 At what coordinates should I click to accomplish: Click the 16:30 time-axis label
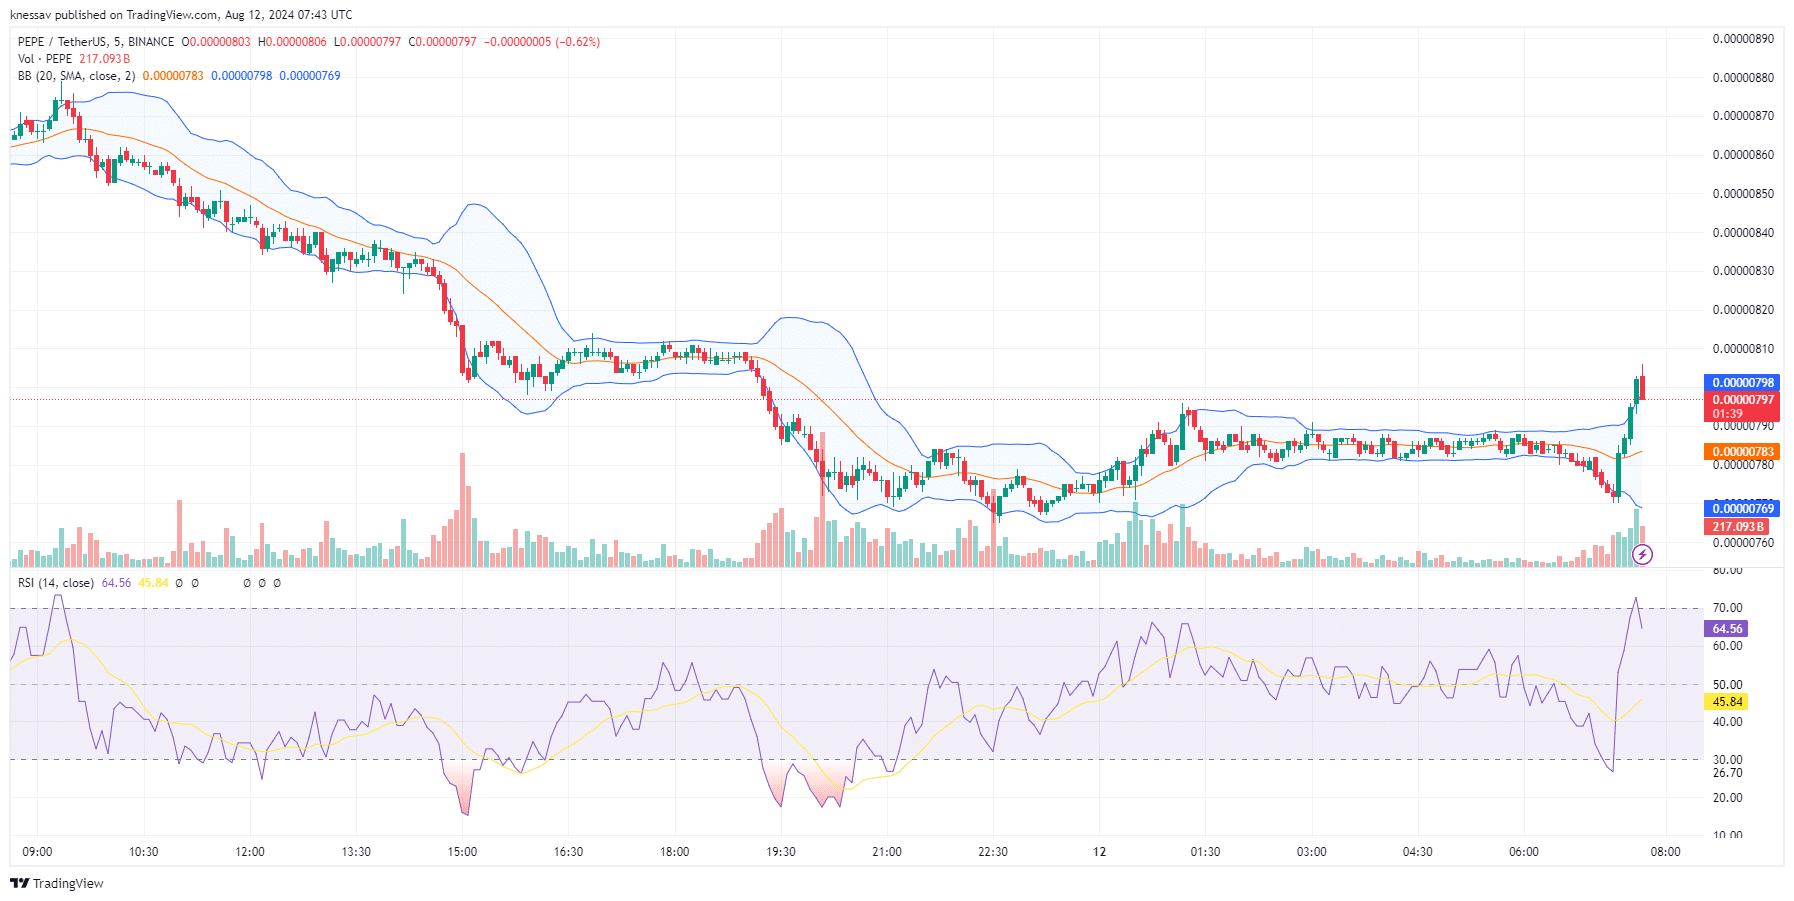(568, 852)
